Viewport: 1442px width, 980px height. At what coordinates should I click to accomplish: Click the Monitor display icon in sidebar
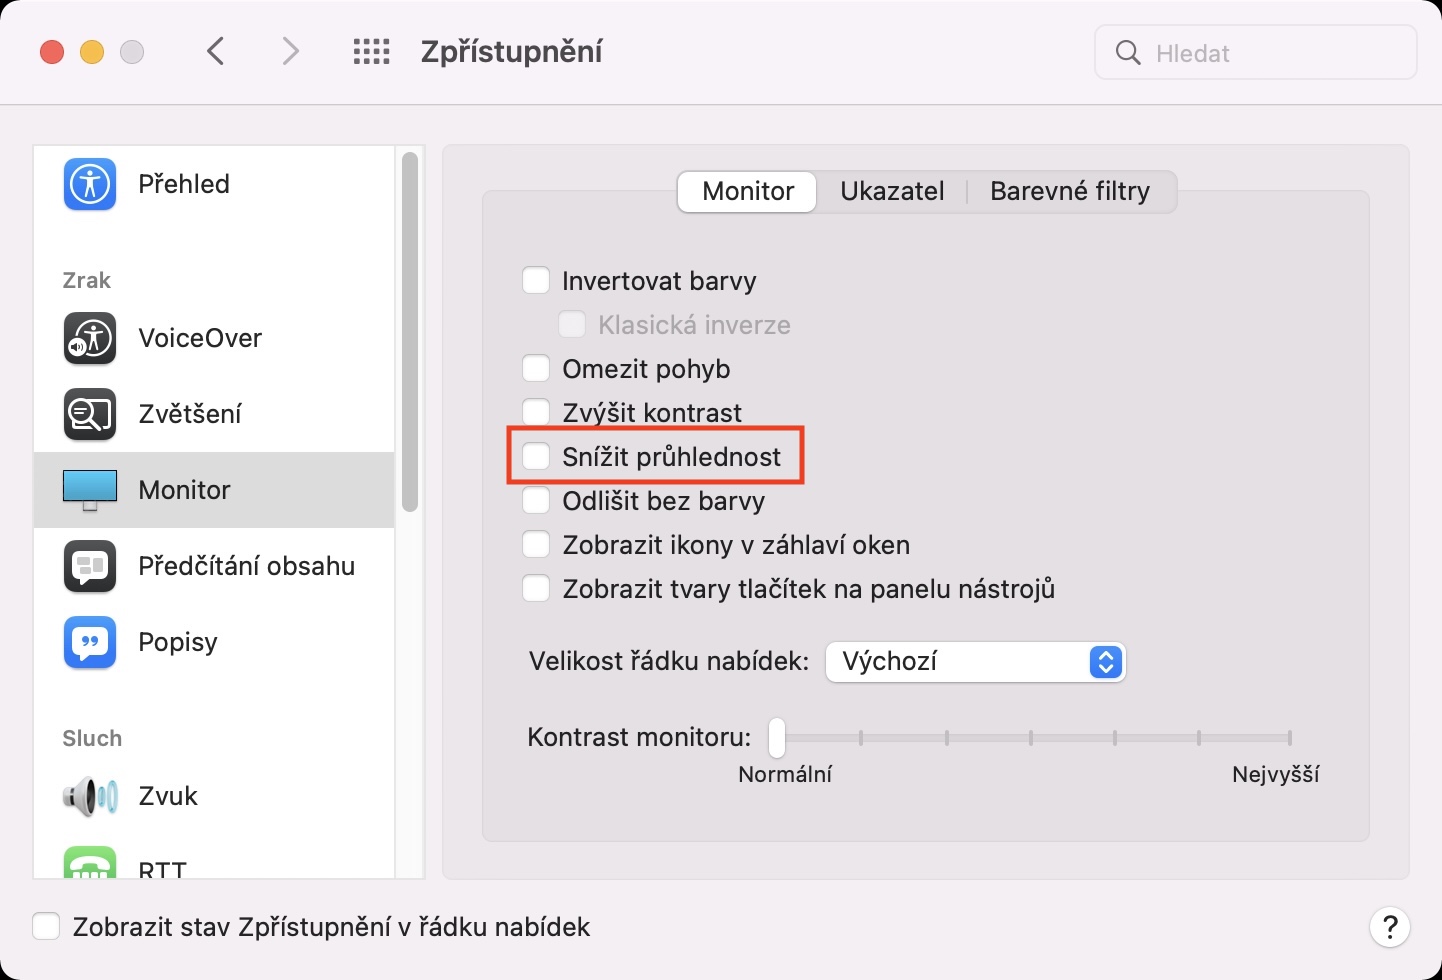point(90,490)
